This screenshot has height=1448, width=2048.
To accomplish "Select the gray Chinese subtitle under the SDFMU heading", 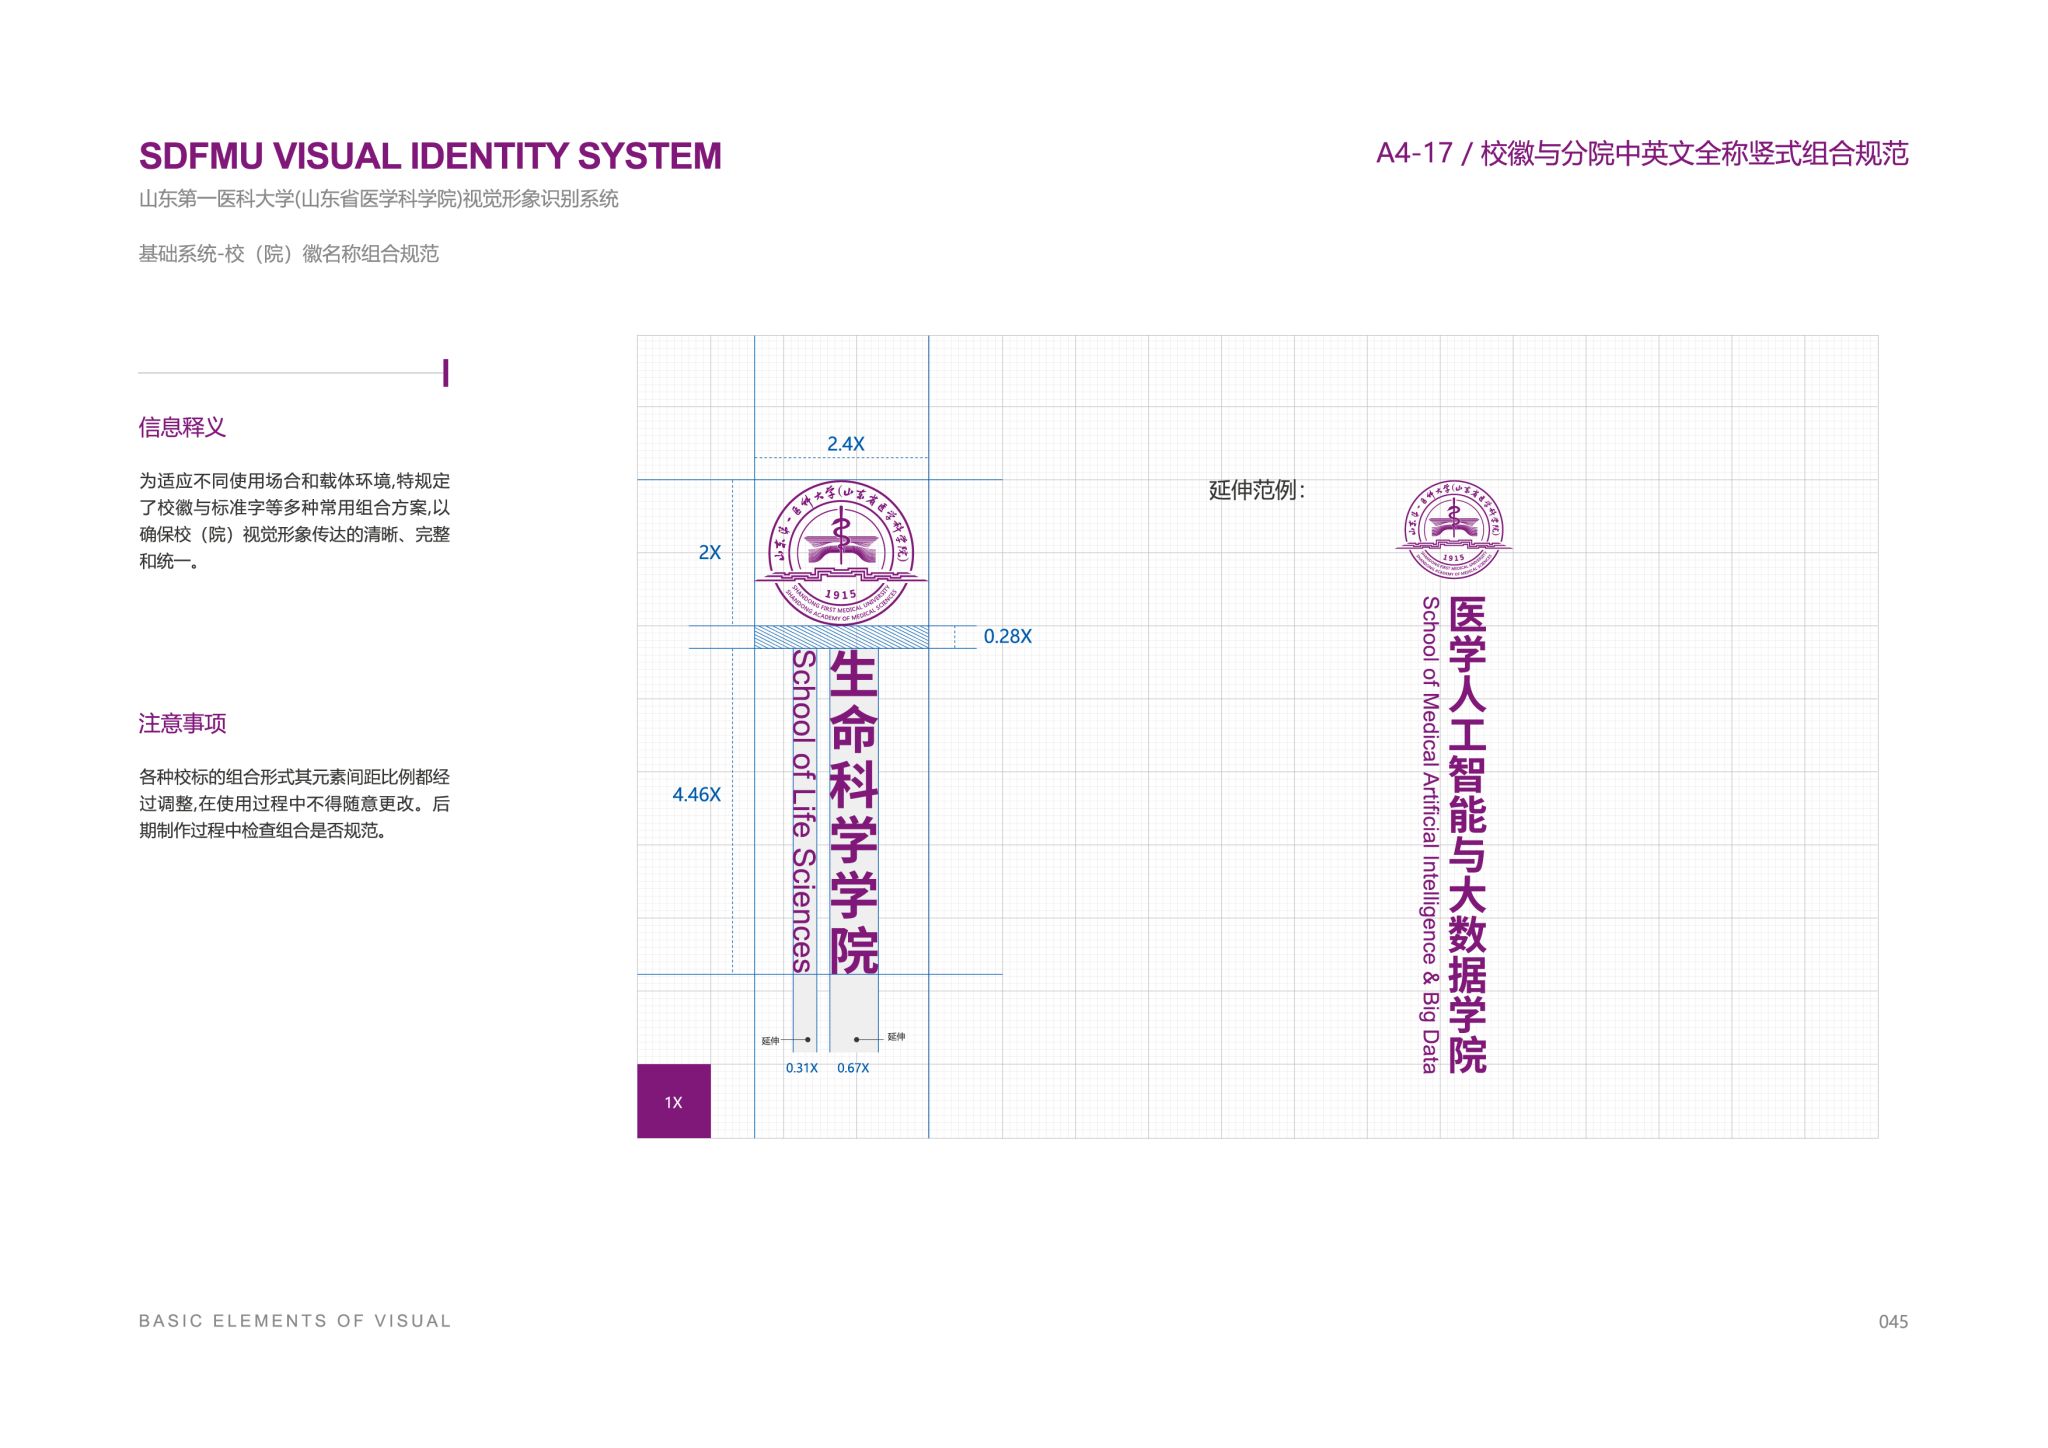I will (x=378, y=199).
